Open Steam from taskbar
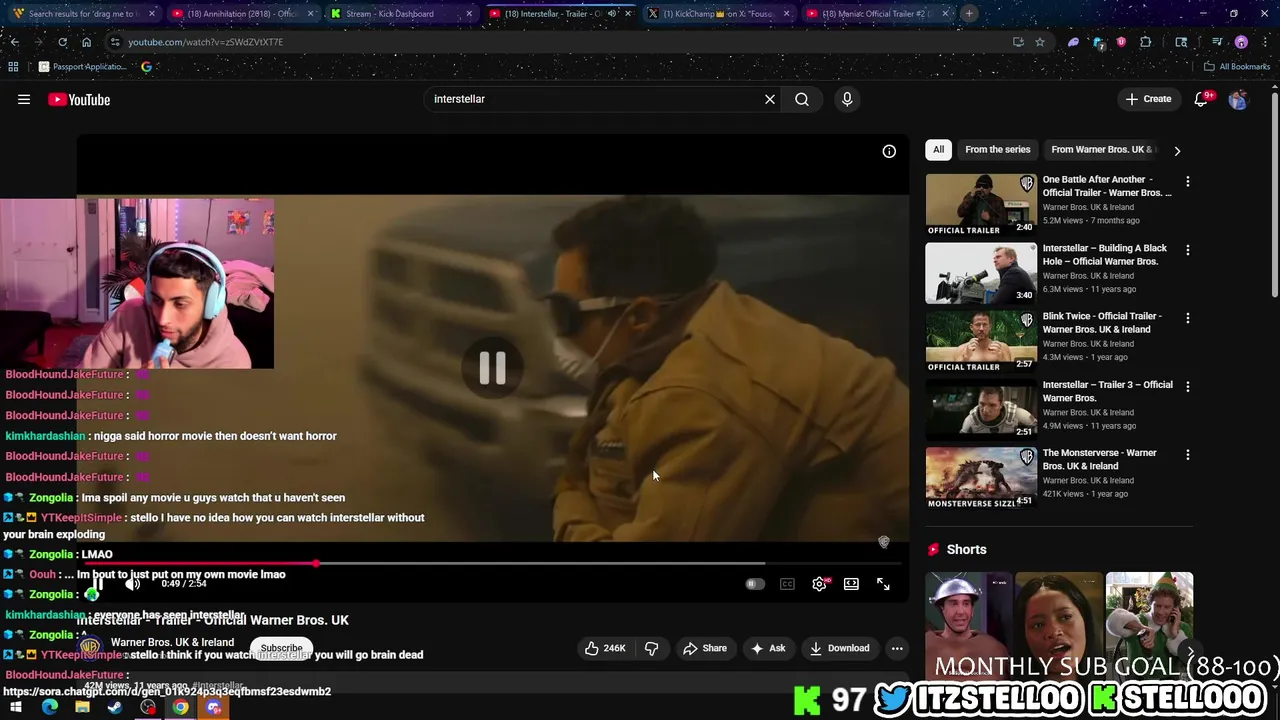Screen dimensions: 1280x720 [x=115, y=707]
